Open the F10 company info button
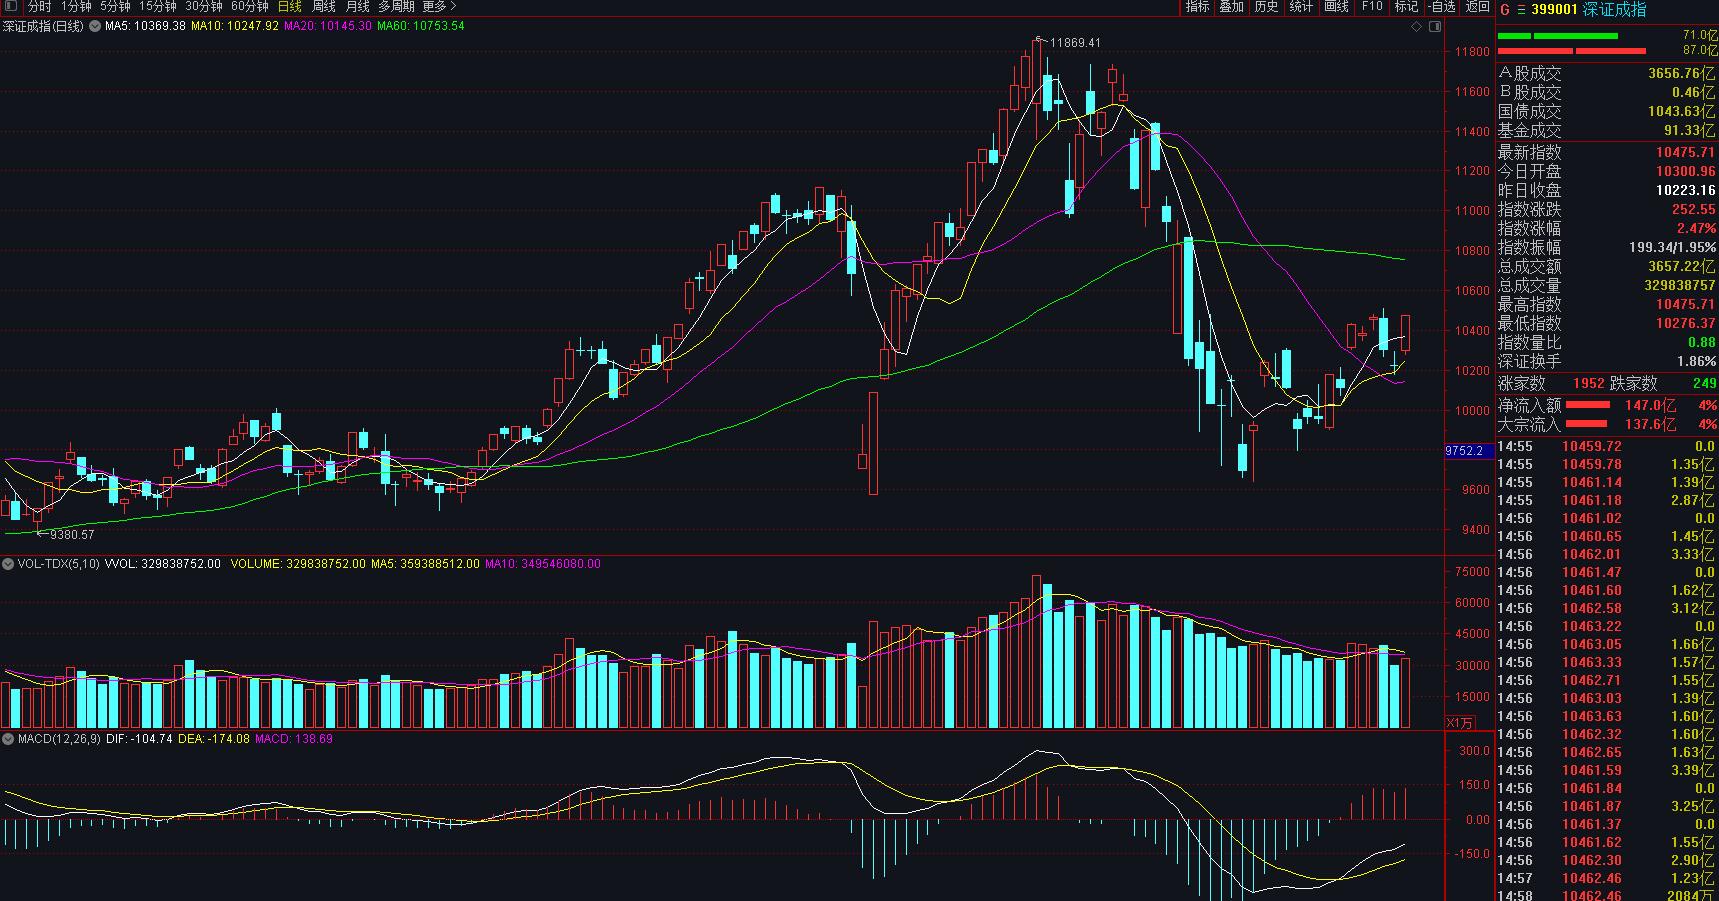 (x=1372, y=7)
